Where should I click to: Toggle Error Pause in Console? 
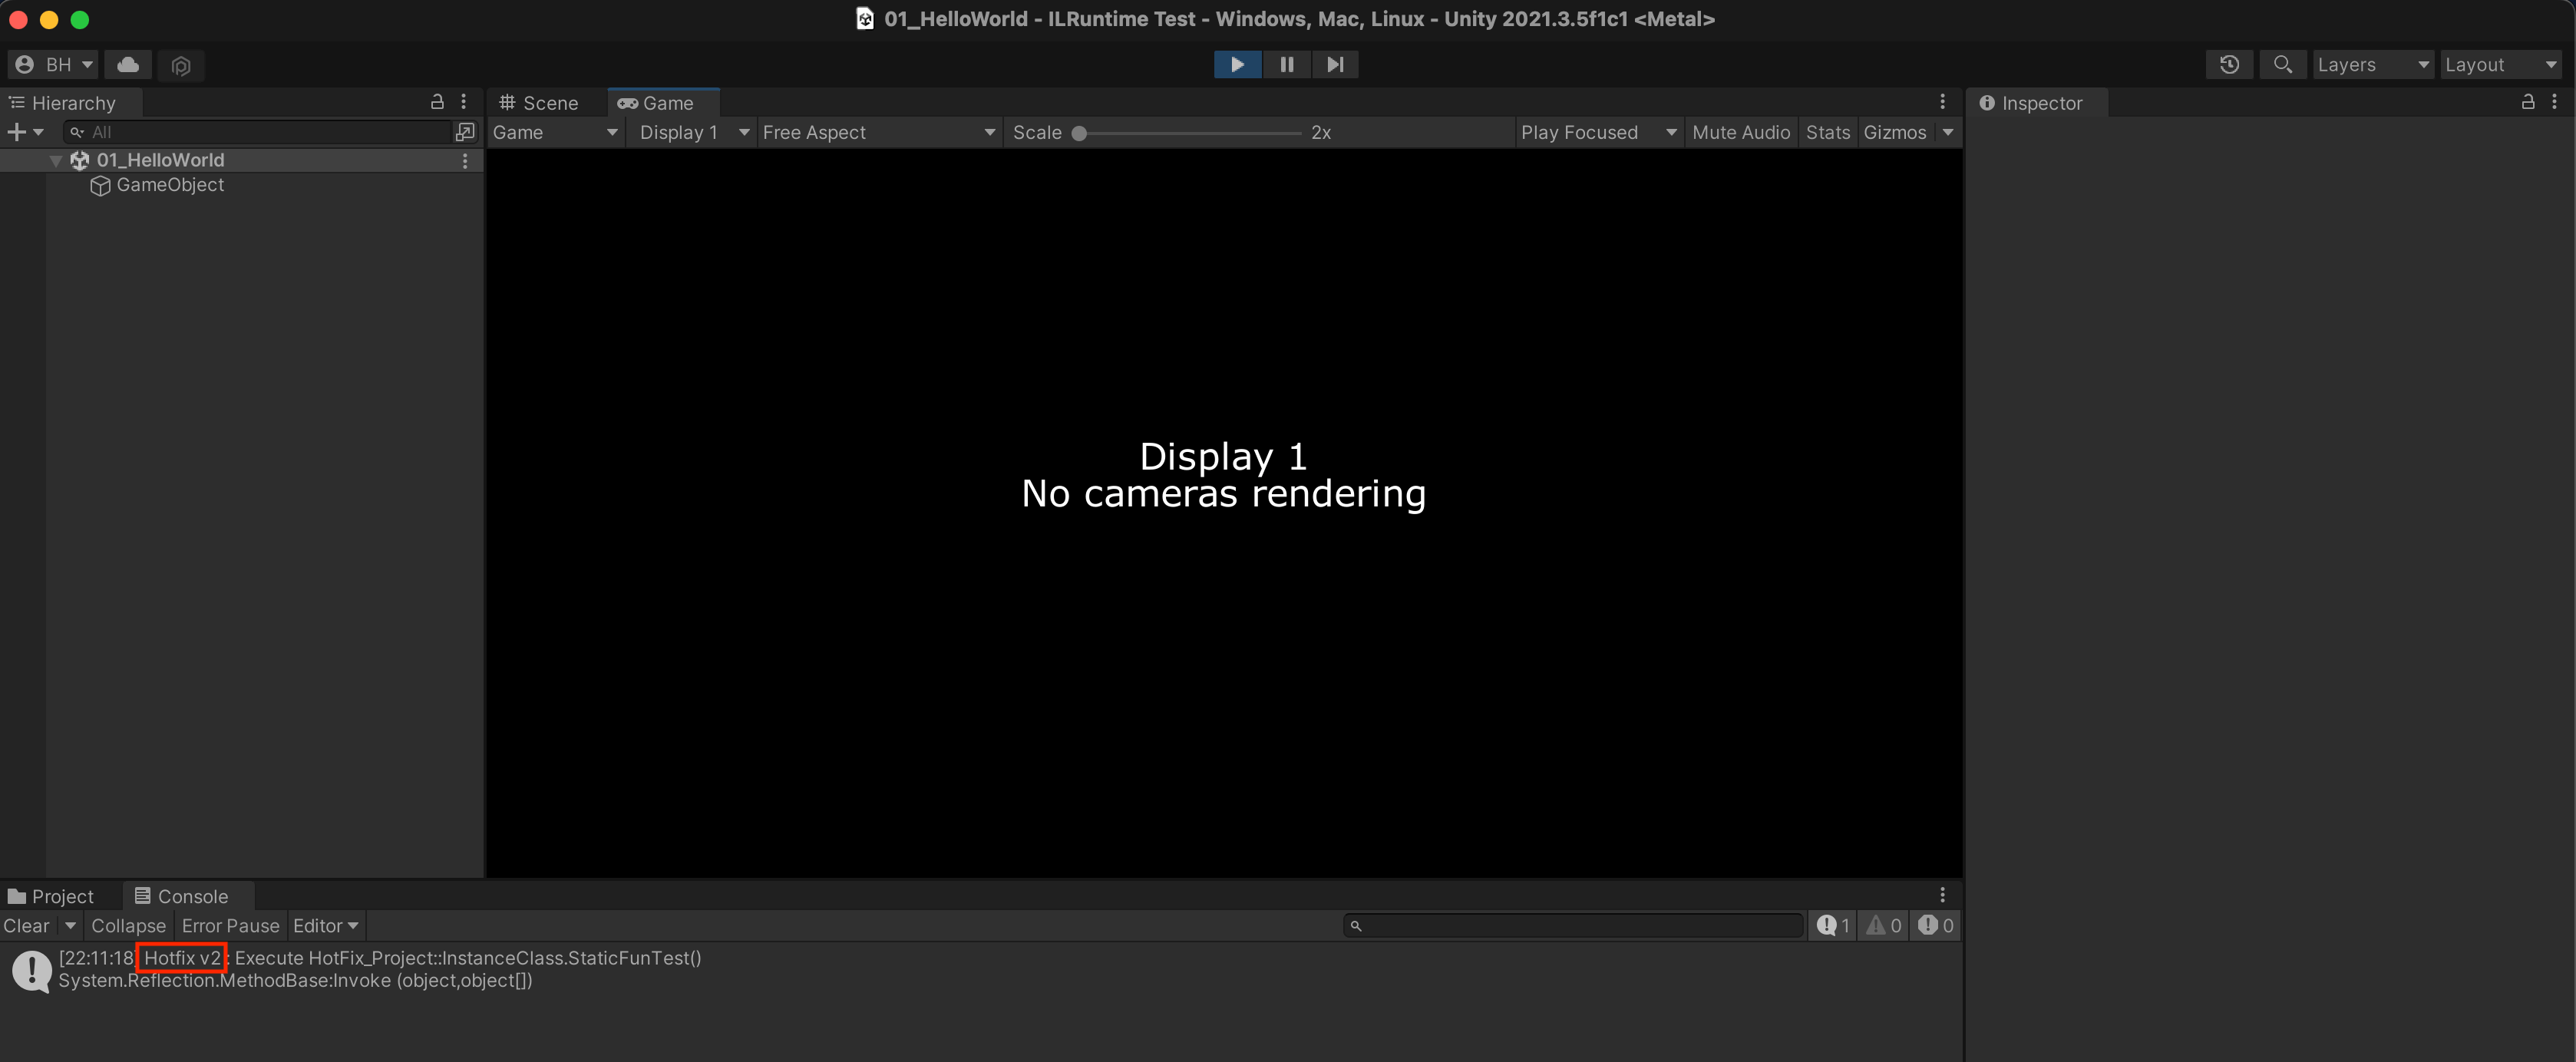click(x=230, y=926)
